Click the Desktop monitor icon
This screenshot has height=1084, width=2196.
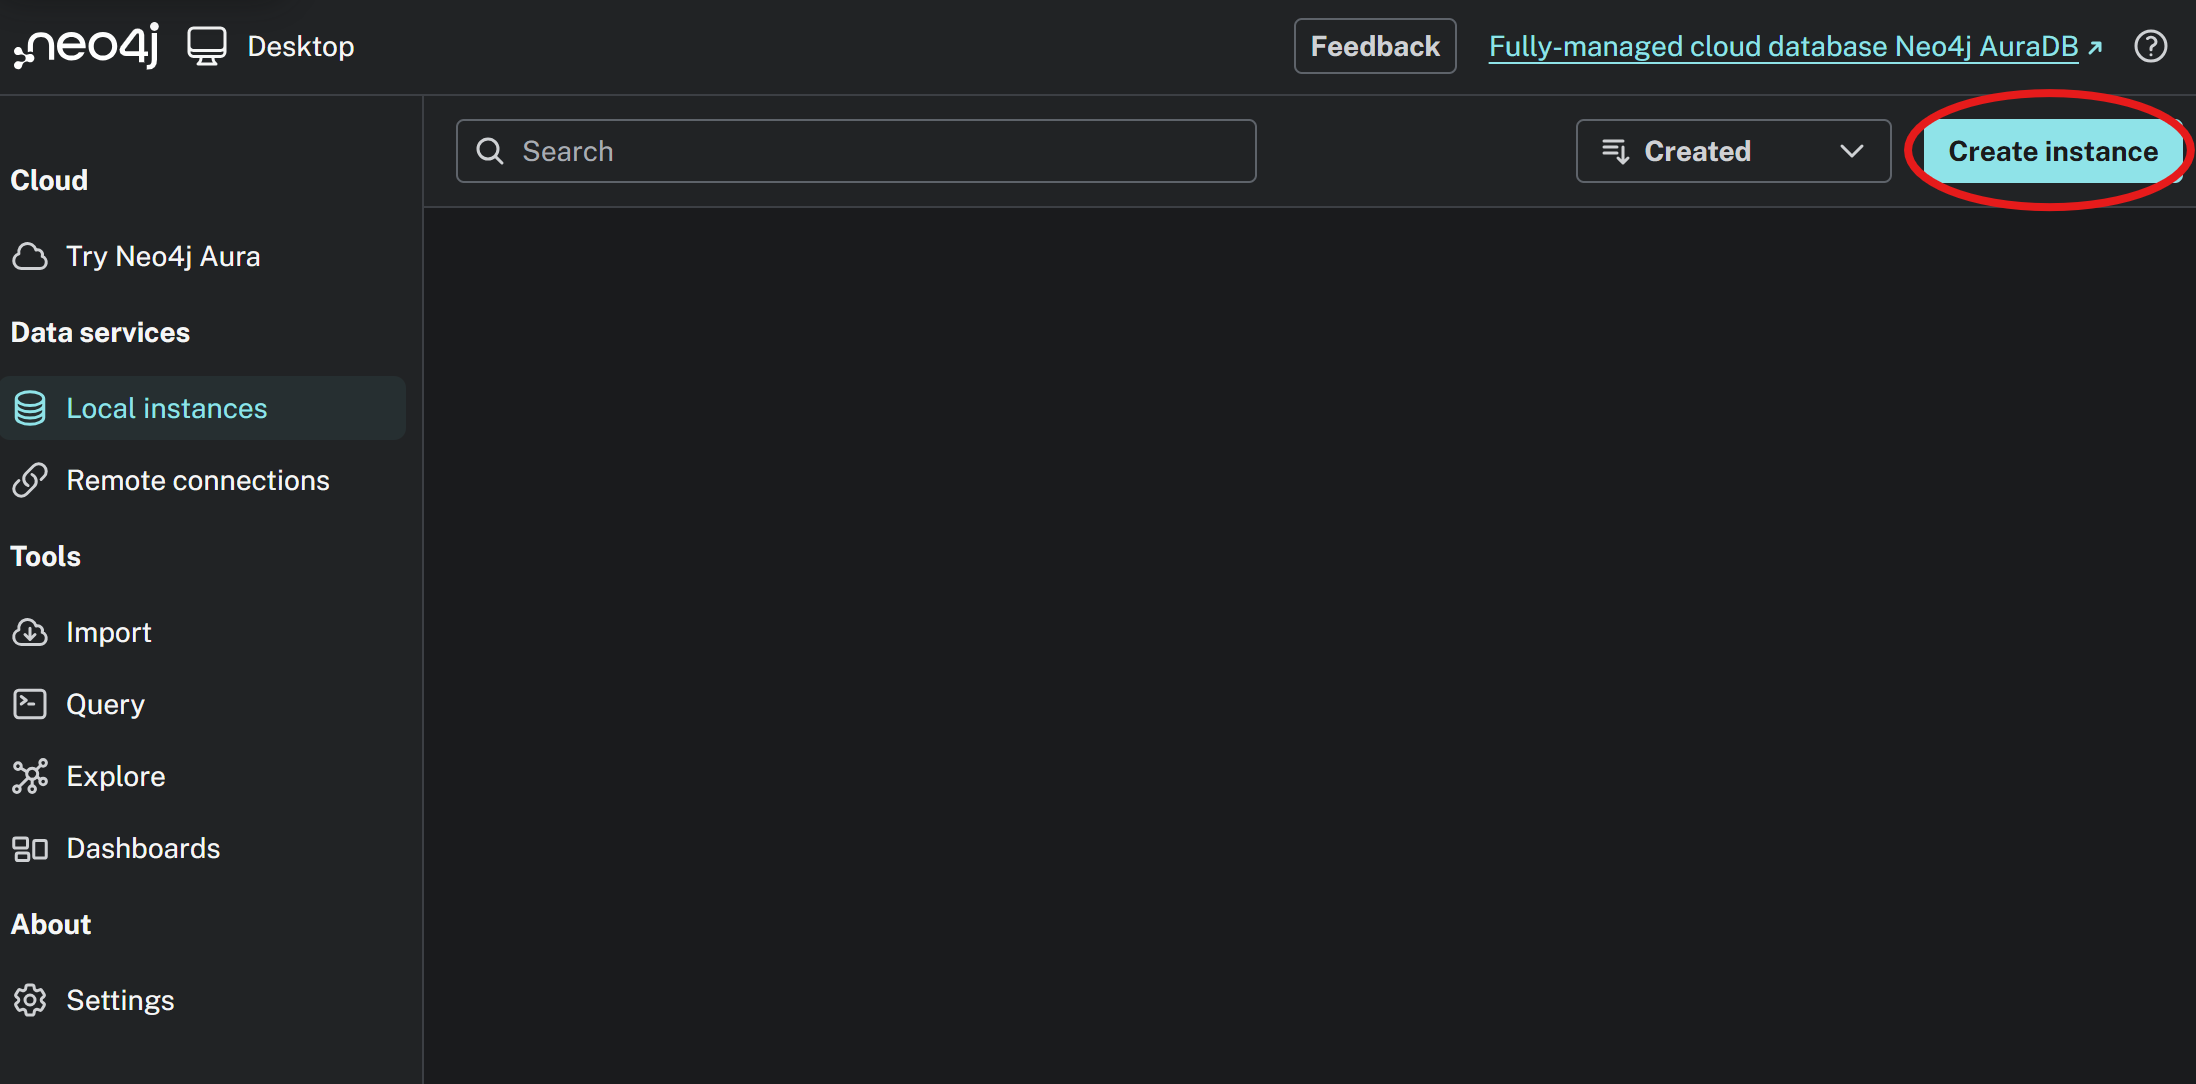tap(207, 46)
